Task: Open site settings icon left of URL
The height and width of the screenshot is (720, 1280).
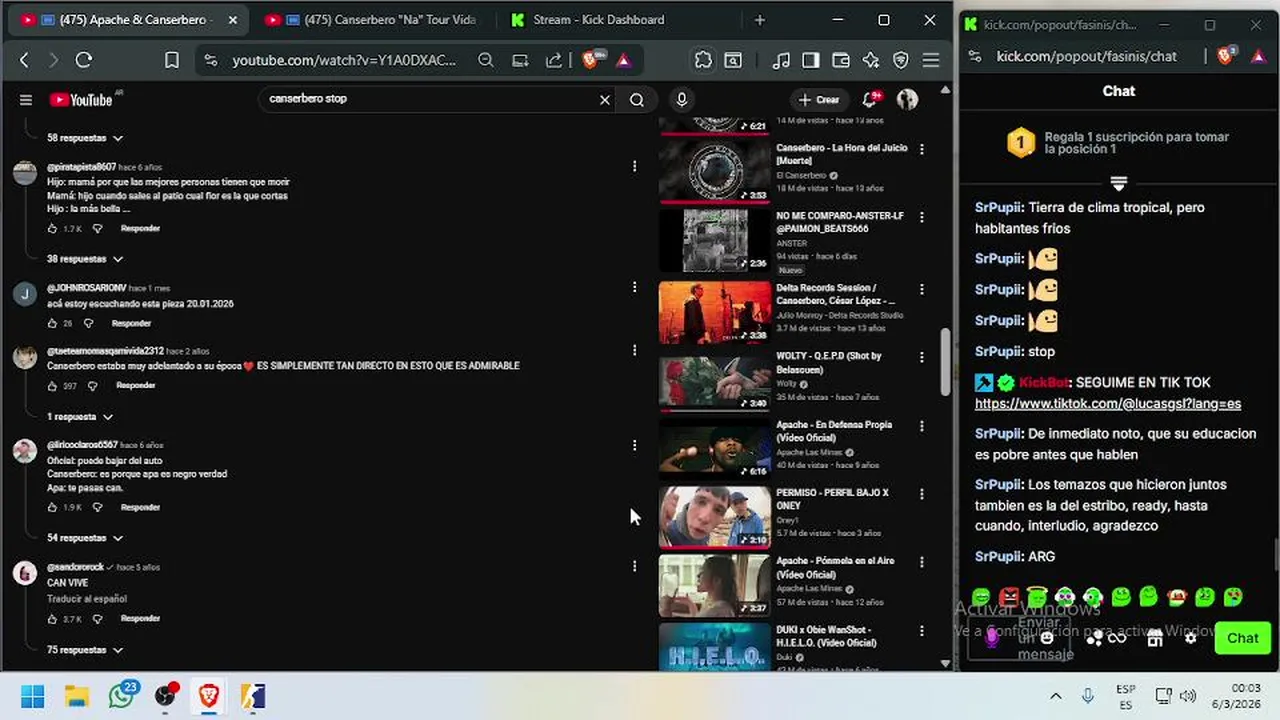Action: click(x=210, y=60)
